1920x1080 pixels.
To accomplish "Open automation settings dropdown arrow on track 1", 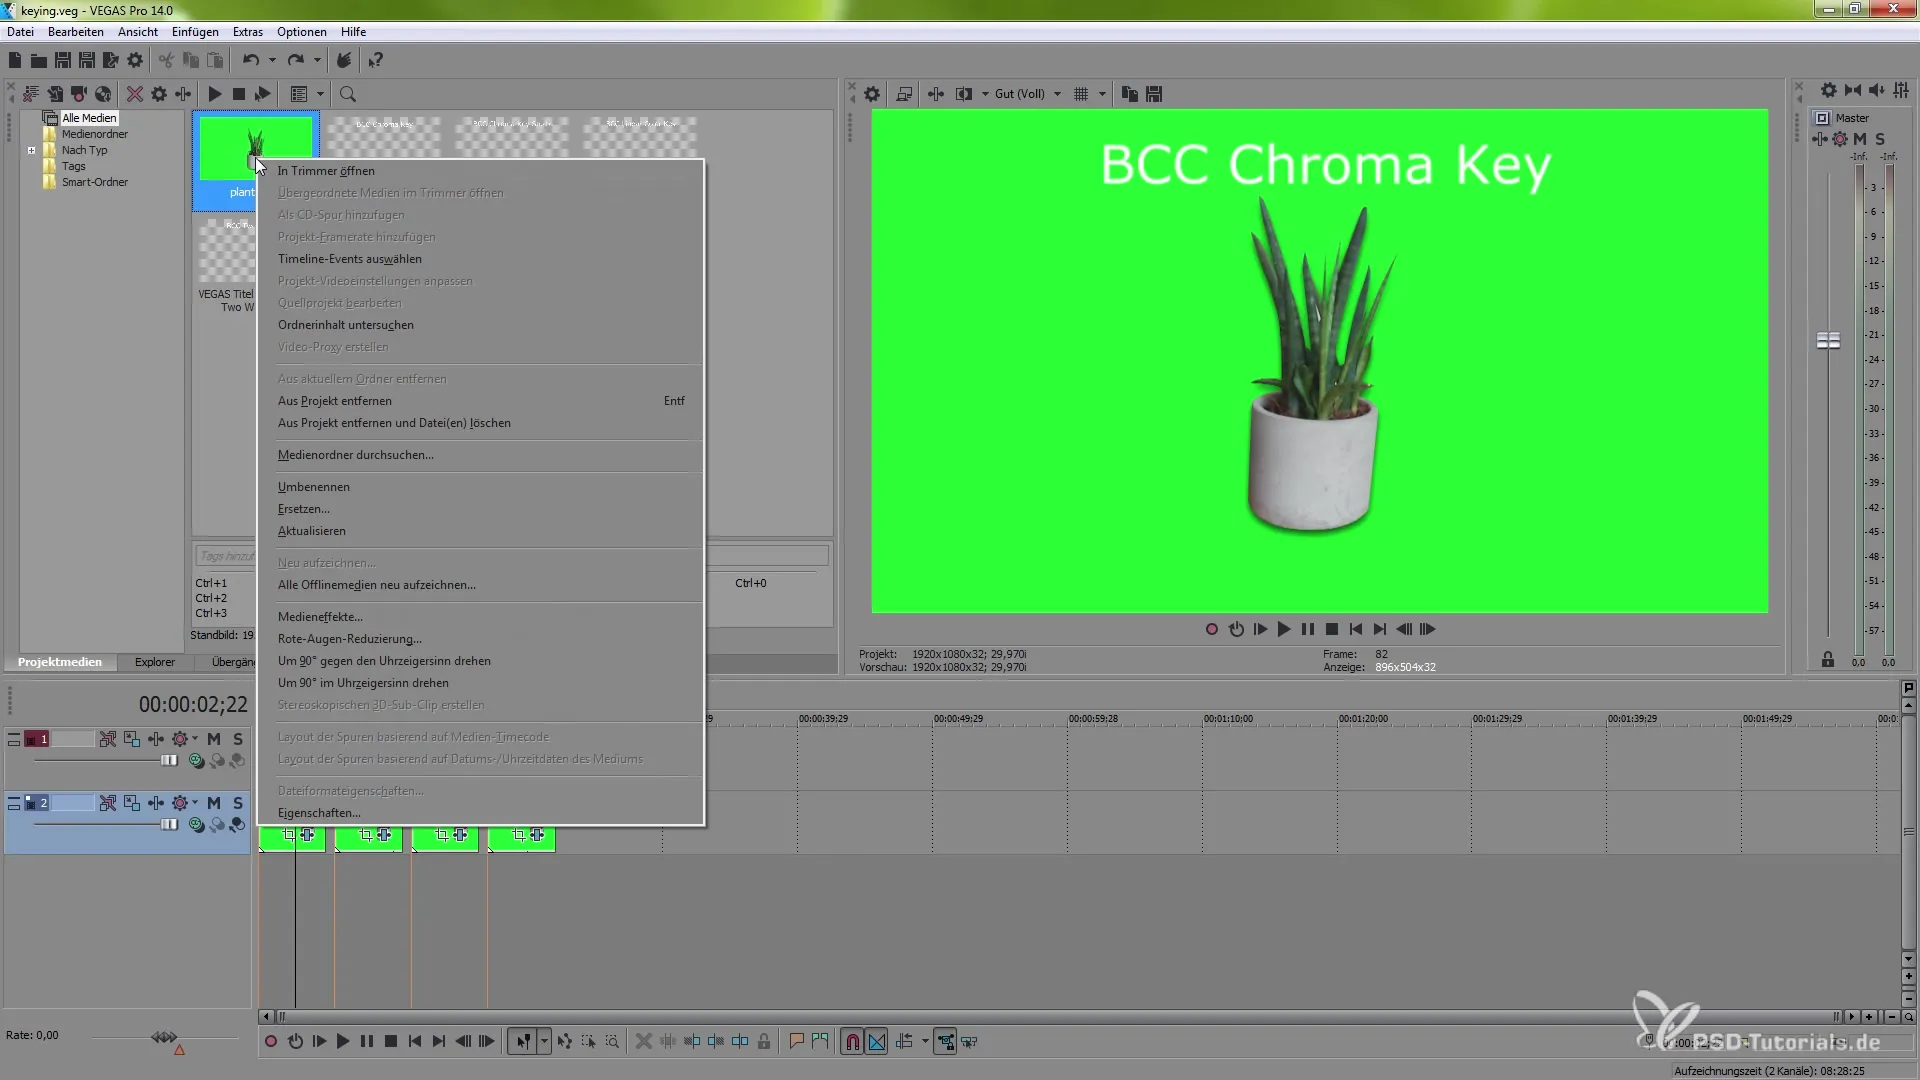I will (195, 739).
